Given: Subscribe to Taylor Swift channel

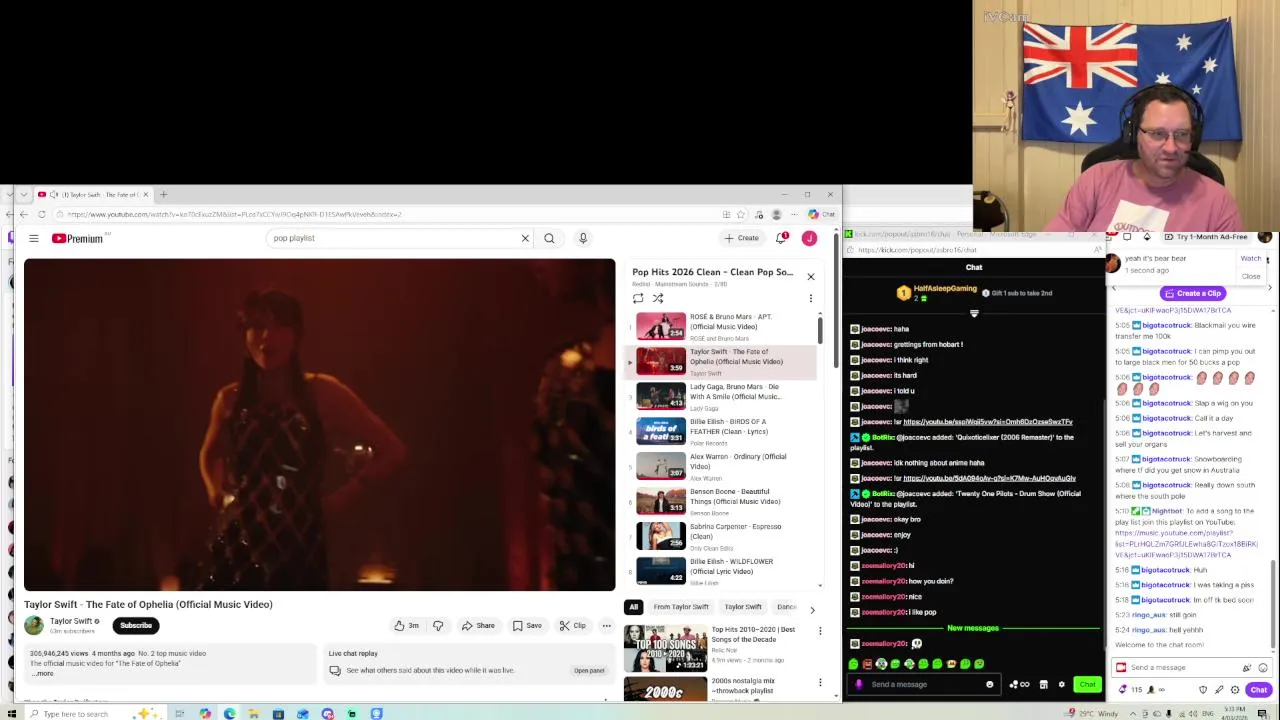Looking at the screenshot, I should (136, 625).
